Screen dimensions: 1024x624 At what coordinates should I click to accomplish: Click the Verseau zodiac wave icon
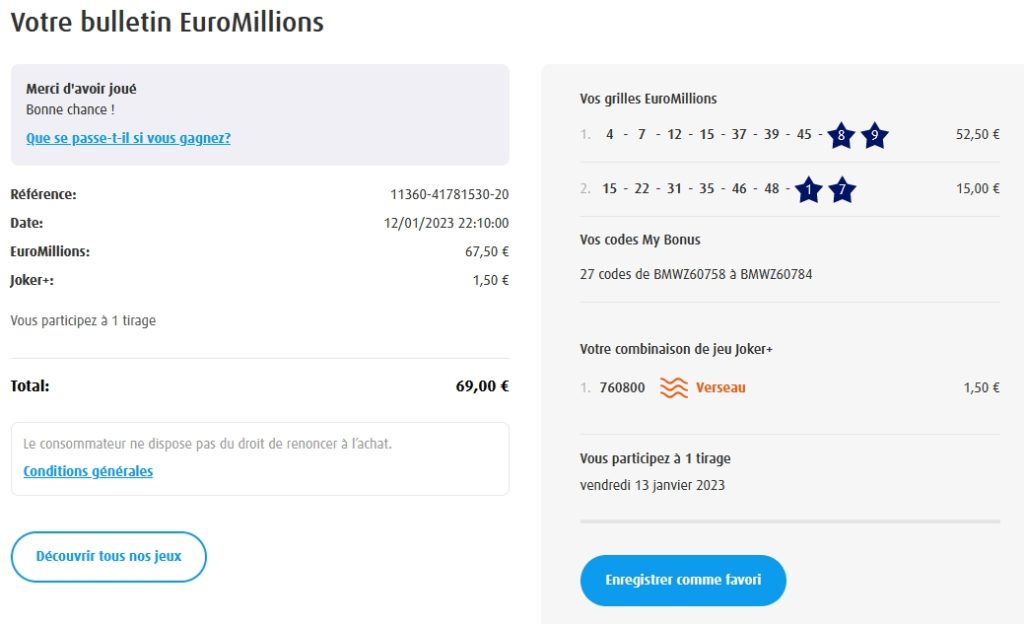pyautogui.click(x=673, y=388)
